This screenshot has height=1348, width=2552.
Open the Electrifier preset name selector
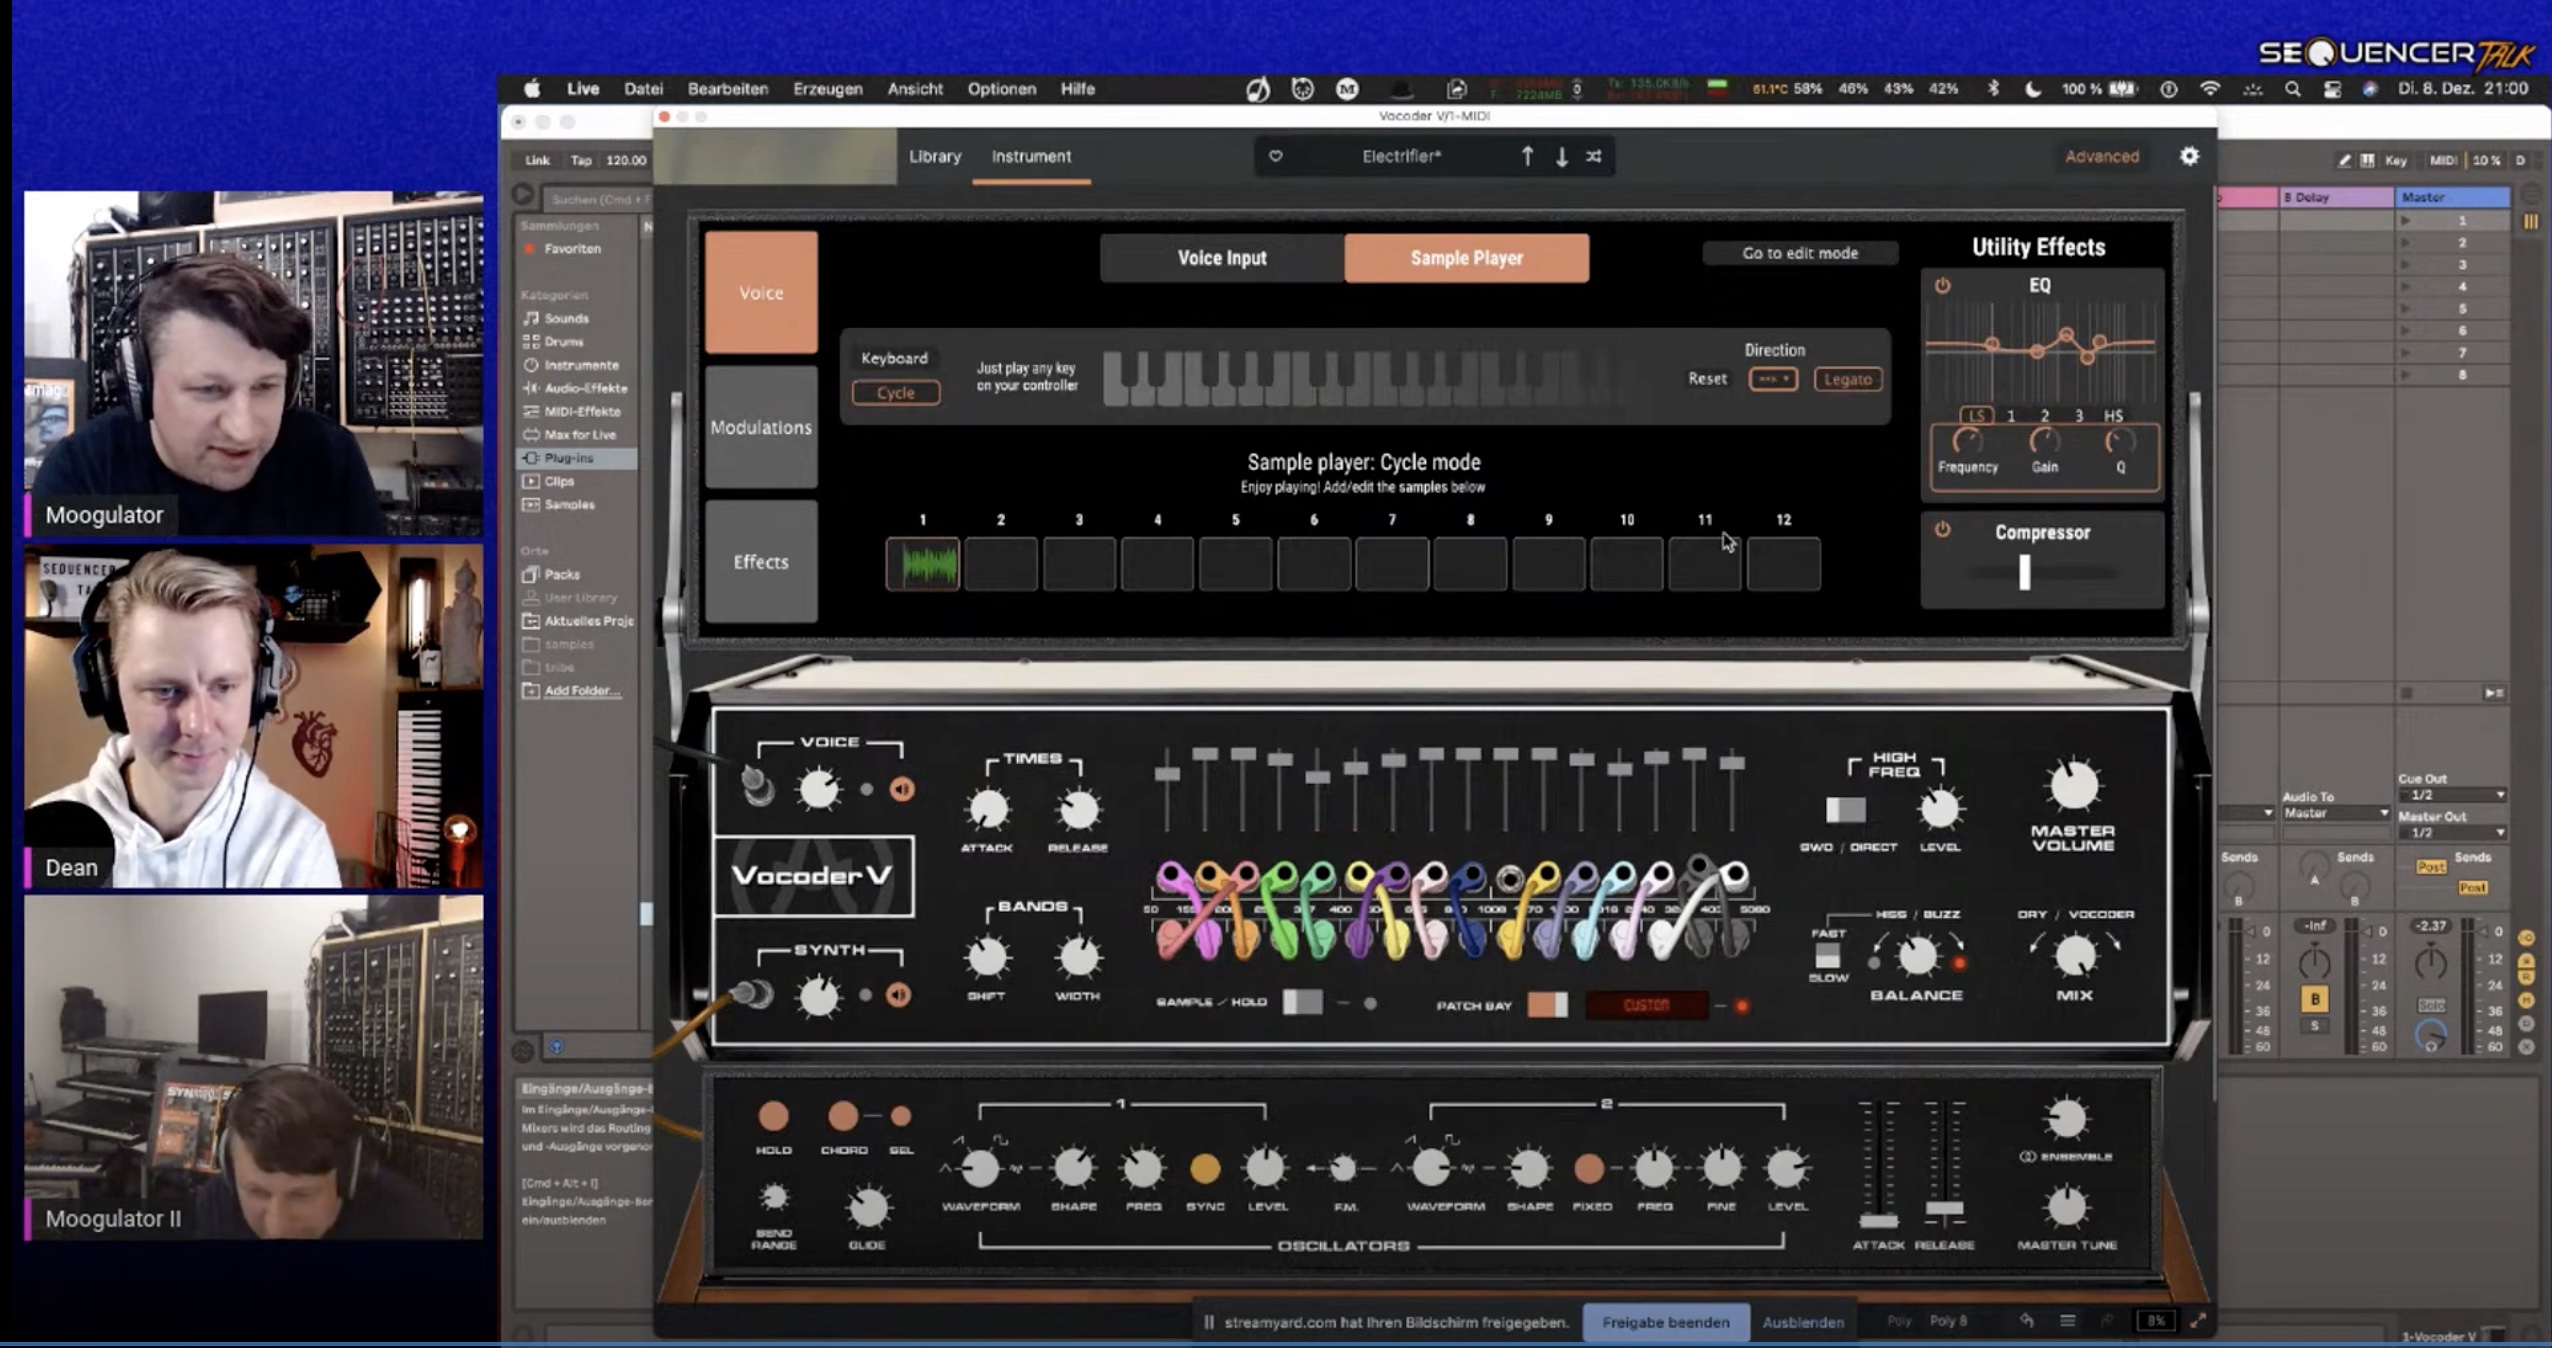(1402, 156)
